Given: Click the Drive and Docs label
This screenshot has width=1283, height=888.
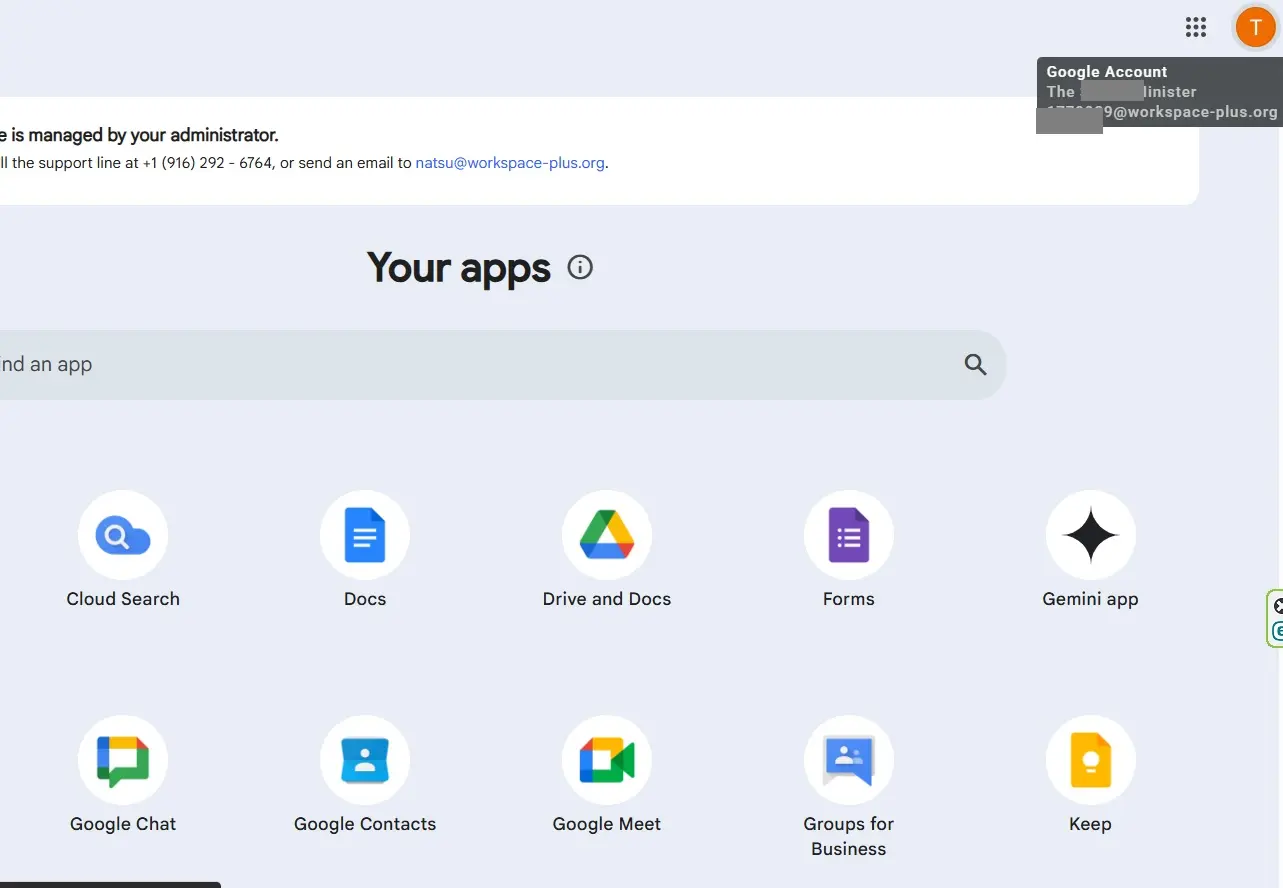Looking at the screenshot, I should (x=607, y=599).
